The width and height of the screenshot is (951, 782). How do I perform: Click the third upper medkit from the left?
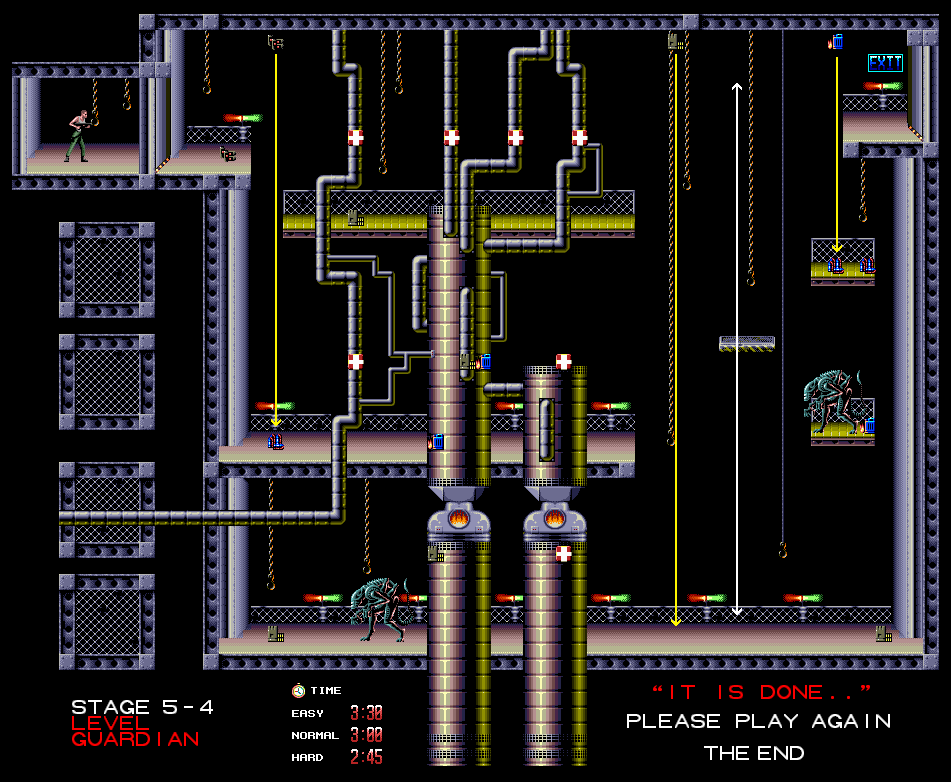[516, 138]
